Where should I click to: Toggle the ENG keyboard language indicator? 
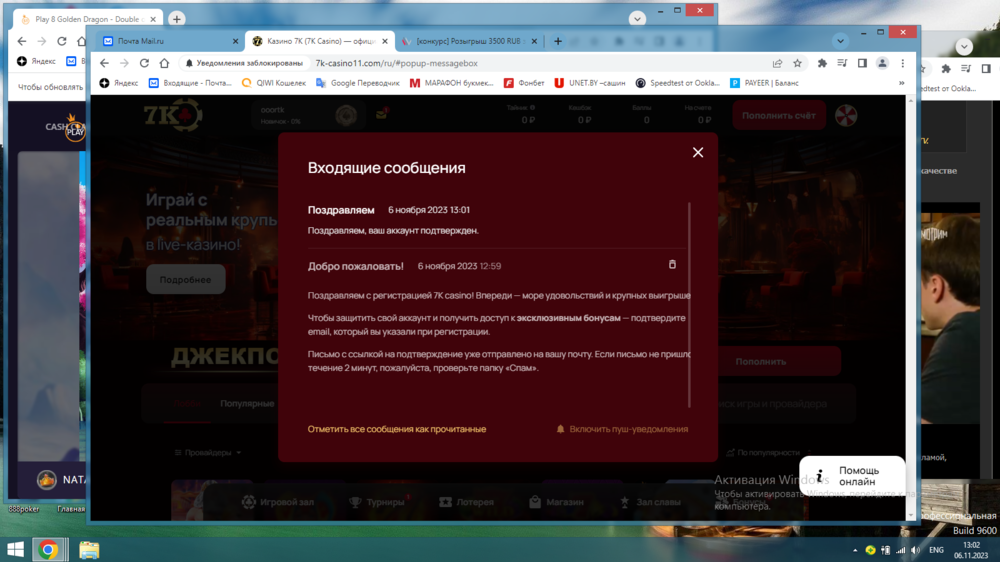click(936, 550)
